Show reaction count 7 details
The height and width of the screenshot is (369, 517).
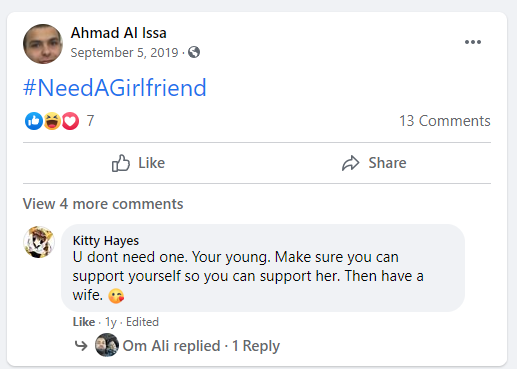click(90, 121)
